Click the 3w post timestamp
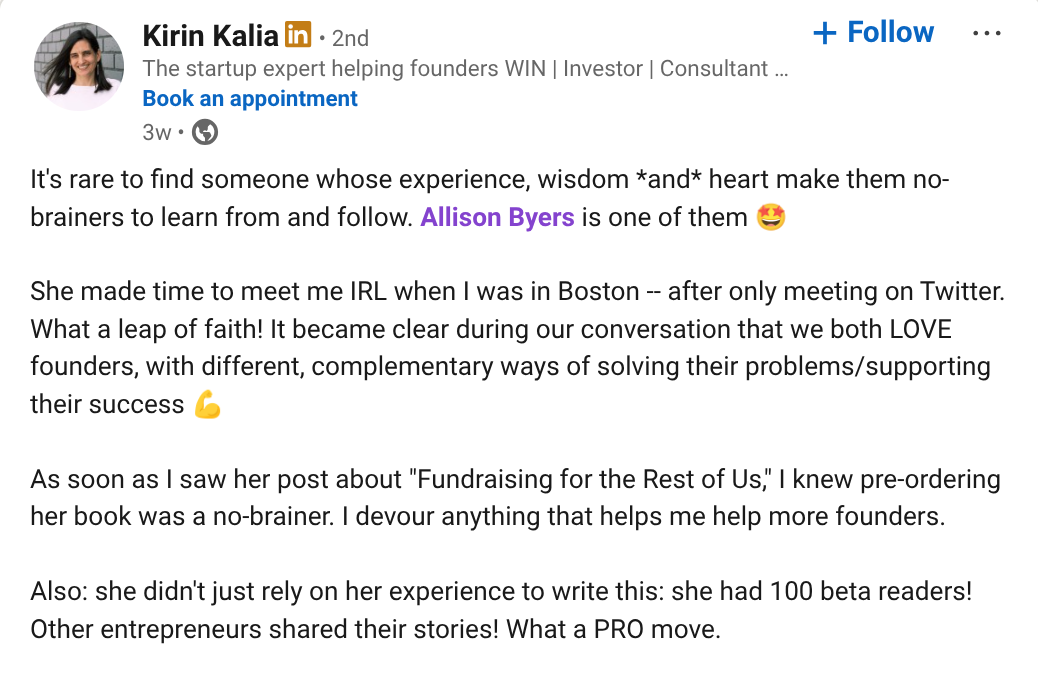1038x675 pixels. [157, 131]
